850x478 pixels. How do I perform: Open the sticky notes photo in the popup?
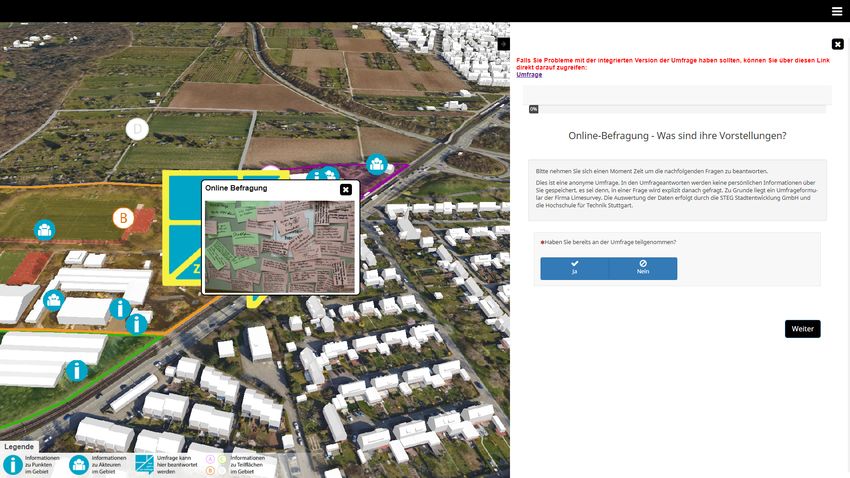[280, 247]
